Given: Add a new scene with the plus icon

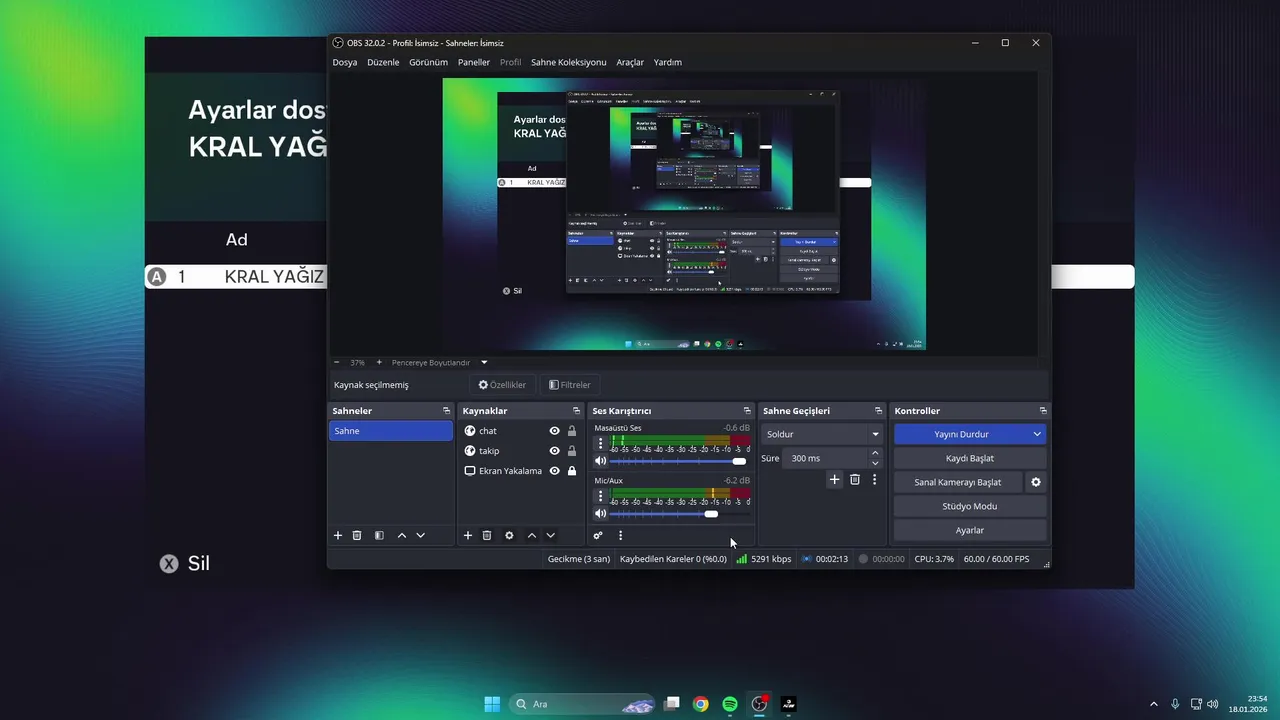Looking at the screenshot, I should coord(338,536).
